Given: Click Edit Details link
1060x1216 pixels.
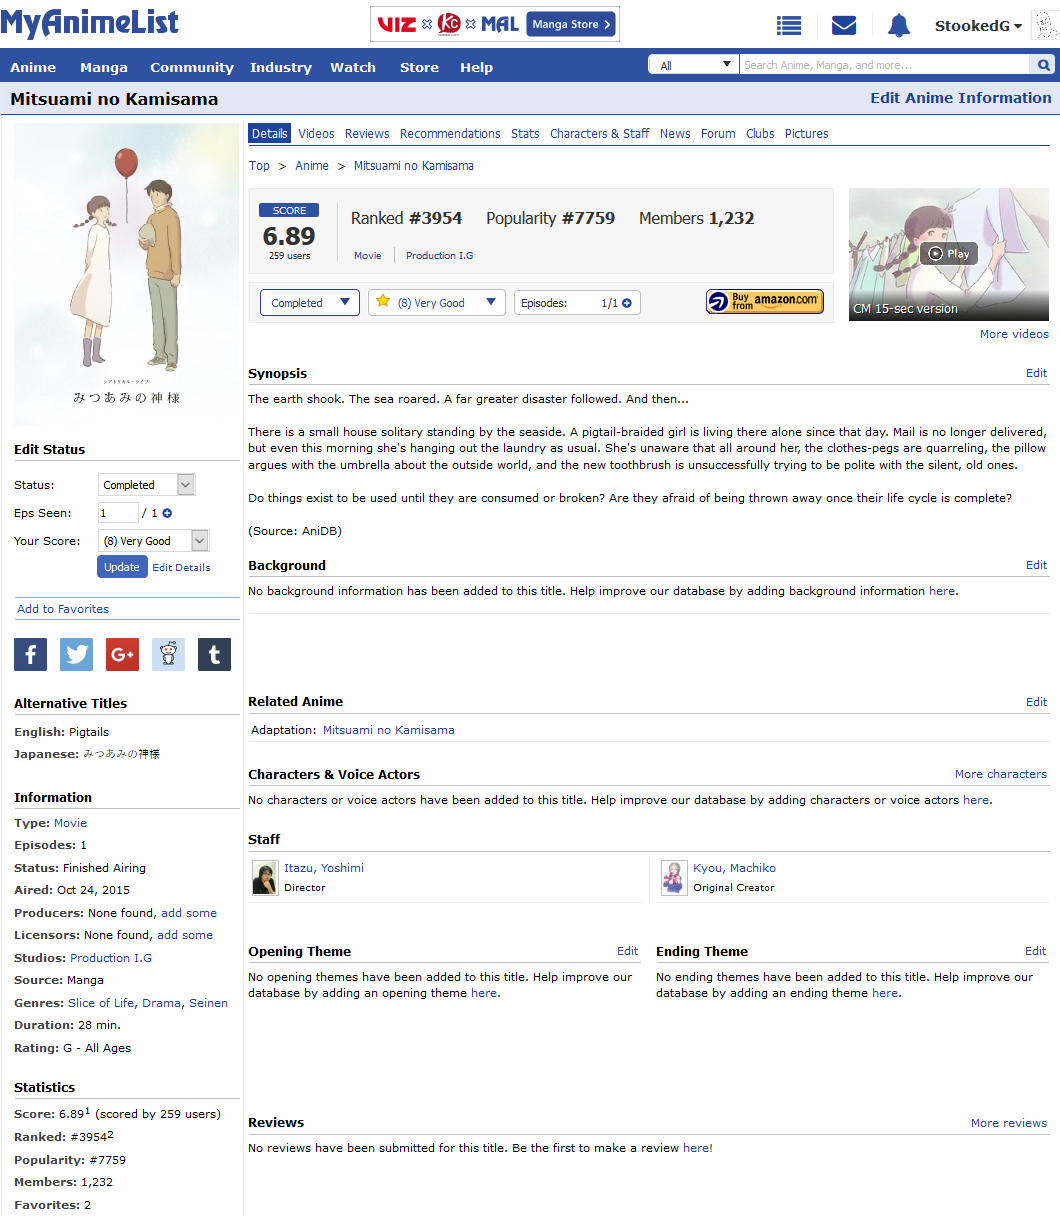Looking at the screenshot, I should pos(182,567).
